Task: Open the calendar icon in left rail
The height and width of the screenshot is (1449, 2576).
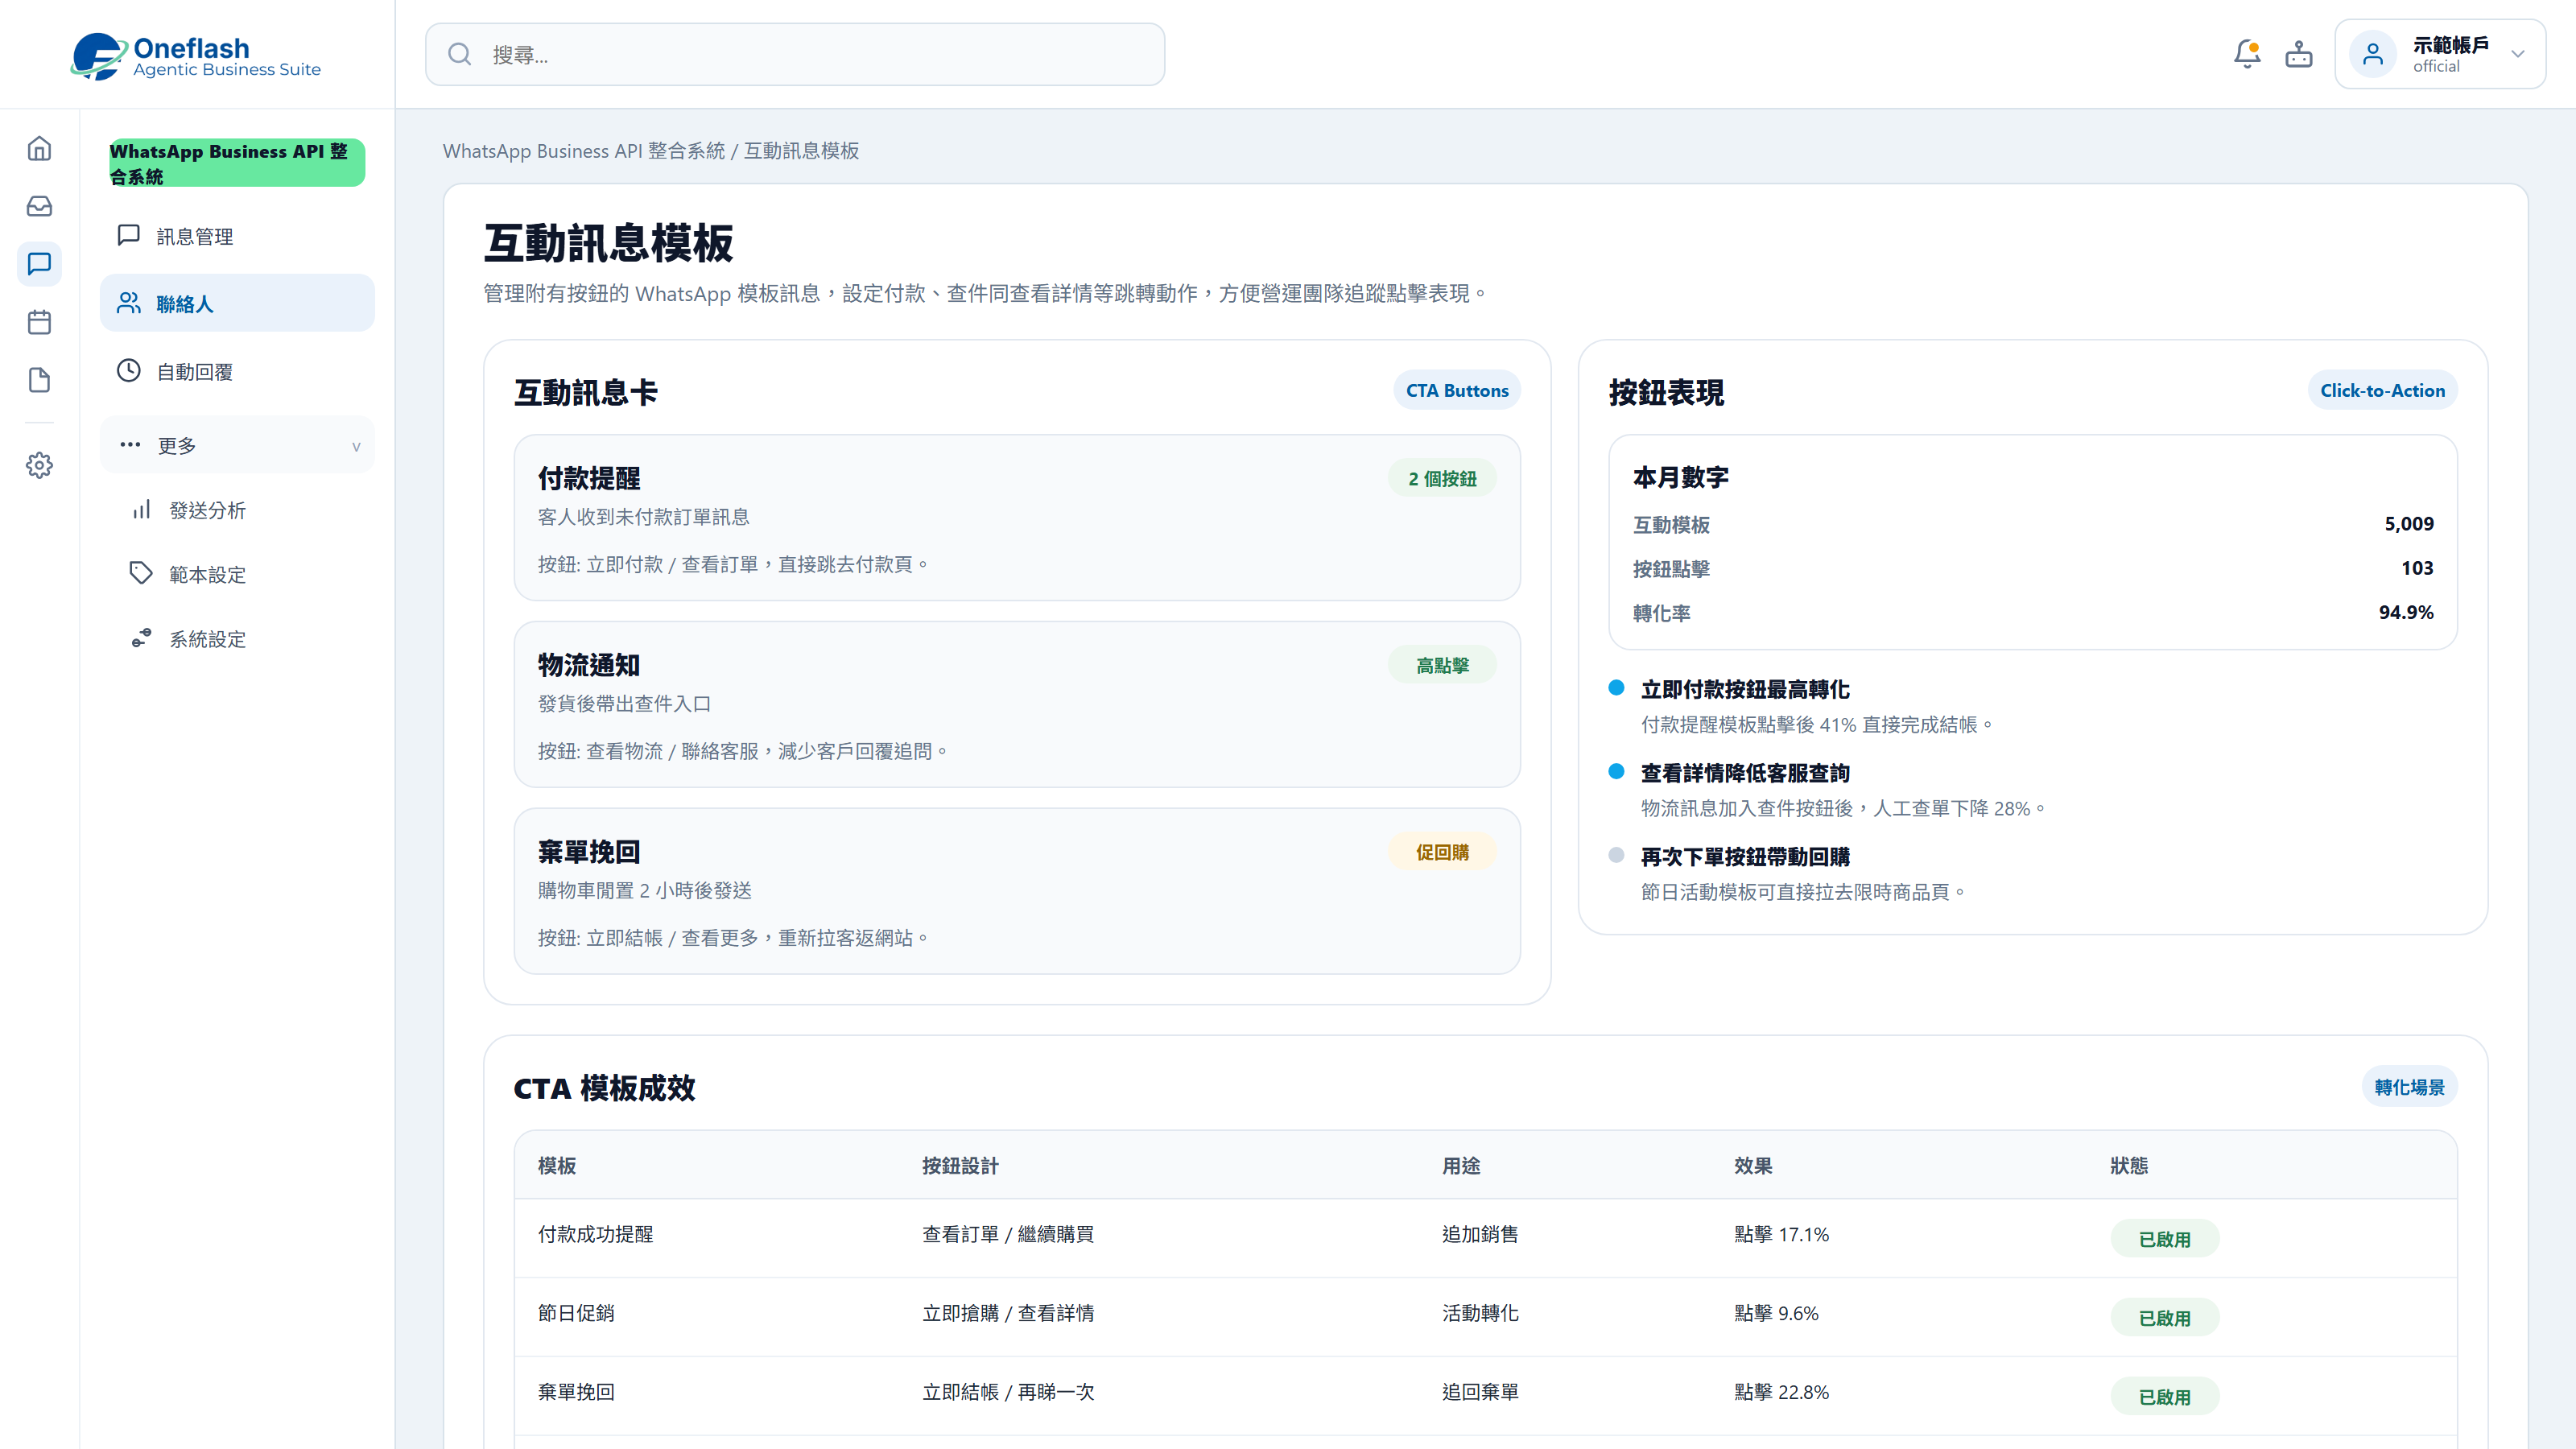Action: pyautogui.click(x=39, y=322)
